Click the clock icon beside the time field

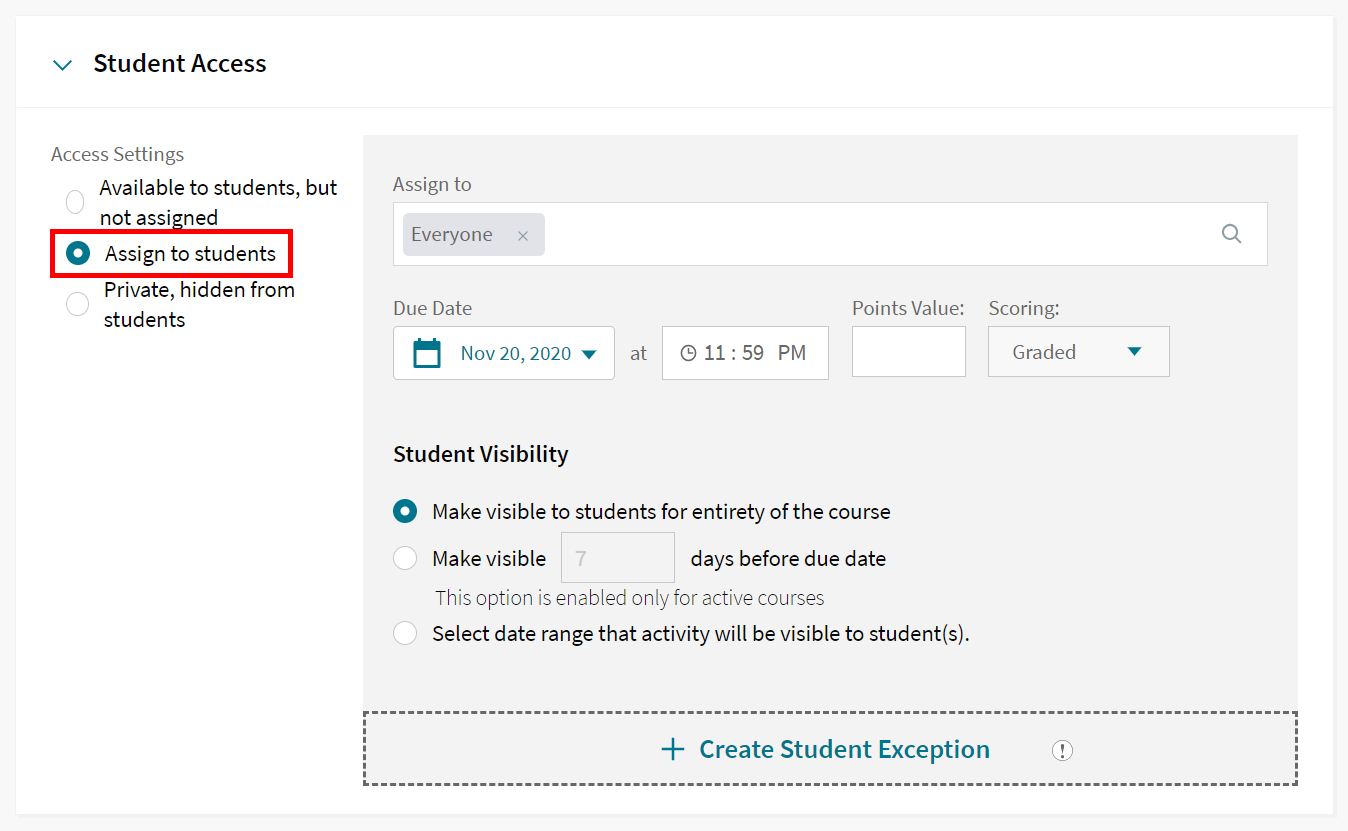point(690,352)
